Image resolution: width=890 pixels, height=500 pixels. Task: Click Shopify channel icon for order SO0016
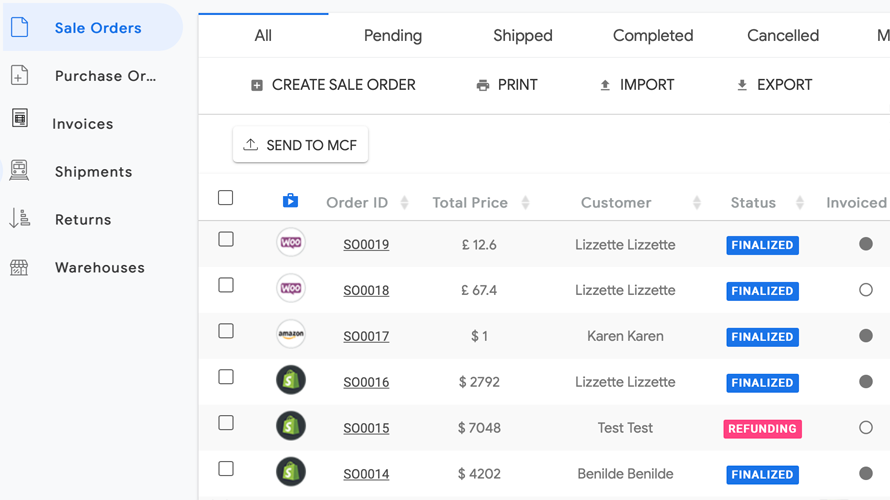(291, 381)
